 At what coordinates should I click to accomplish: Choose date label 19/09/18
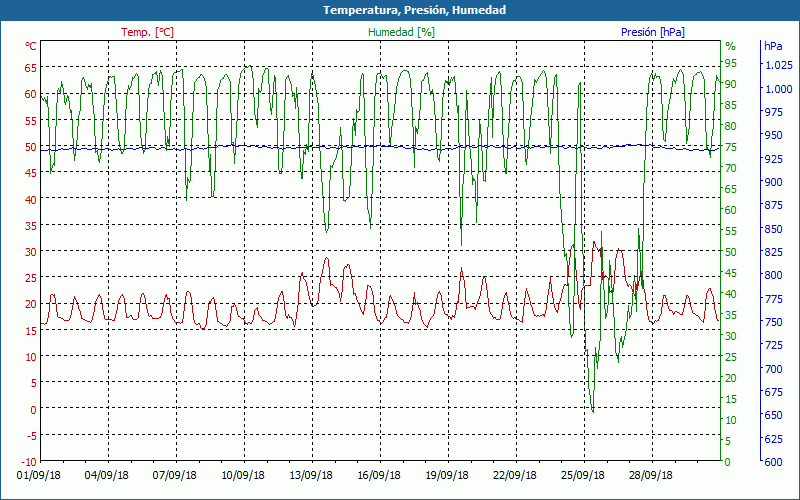coord(447,476)
